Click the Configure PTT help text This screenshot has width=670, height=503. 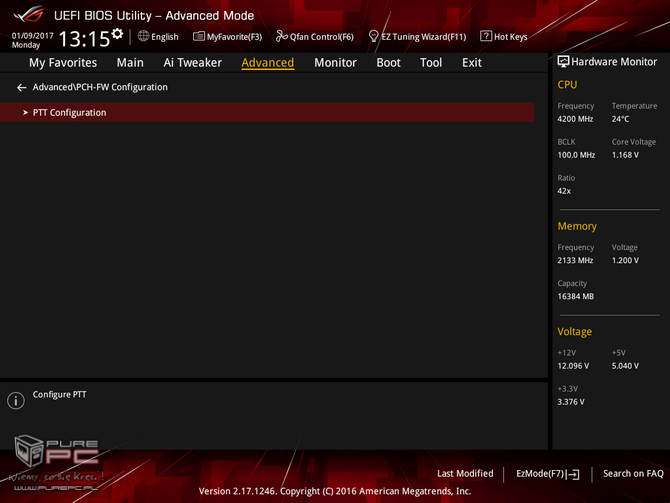(x=59, y=394)
